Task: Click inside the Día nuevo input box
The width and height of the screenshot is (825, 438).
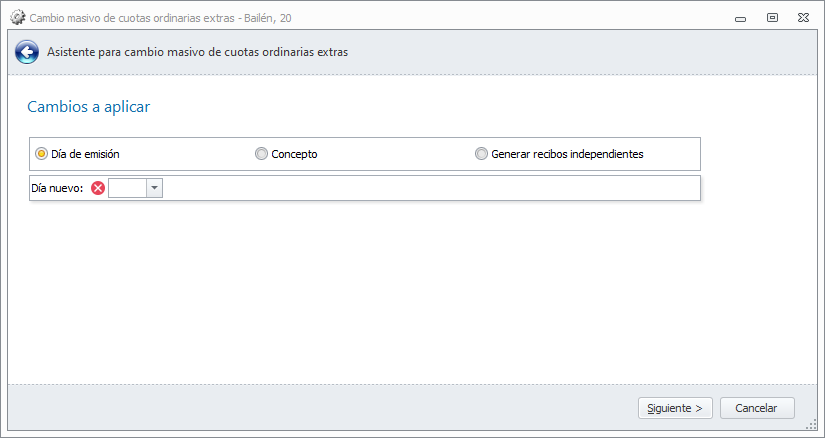Action: (x=127, y=188)
